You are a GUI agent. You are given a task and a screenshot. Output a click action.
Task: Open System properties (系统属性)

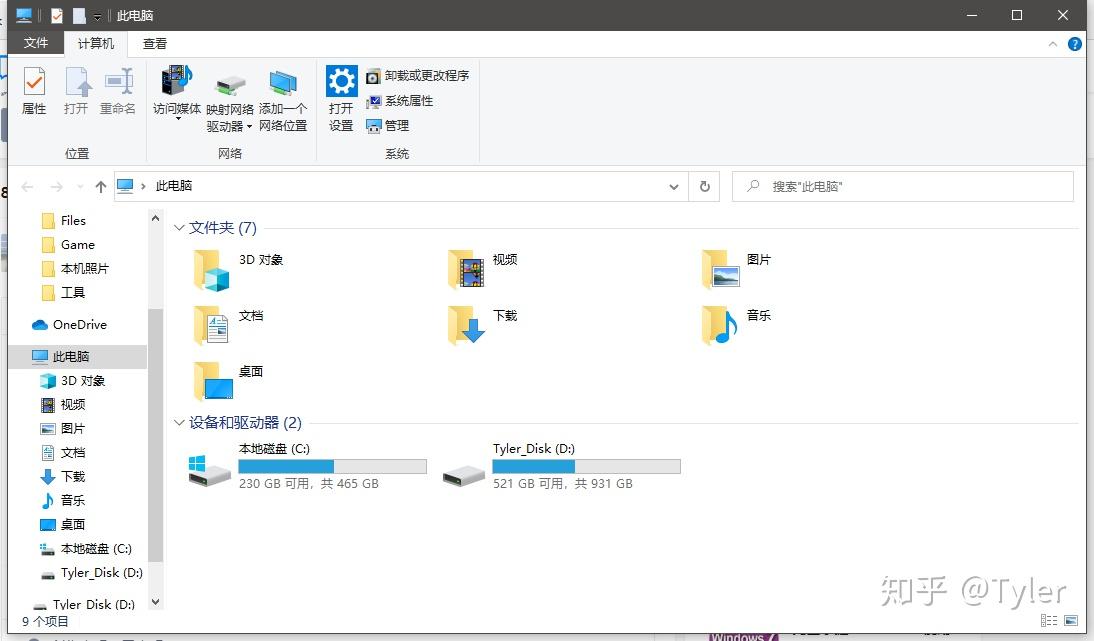(400, 101)
